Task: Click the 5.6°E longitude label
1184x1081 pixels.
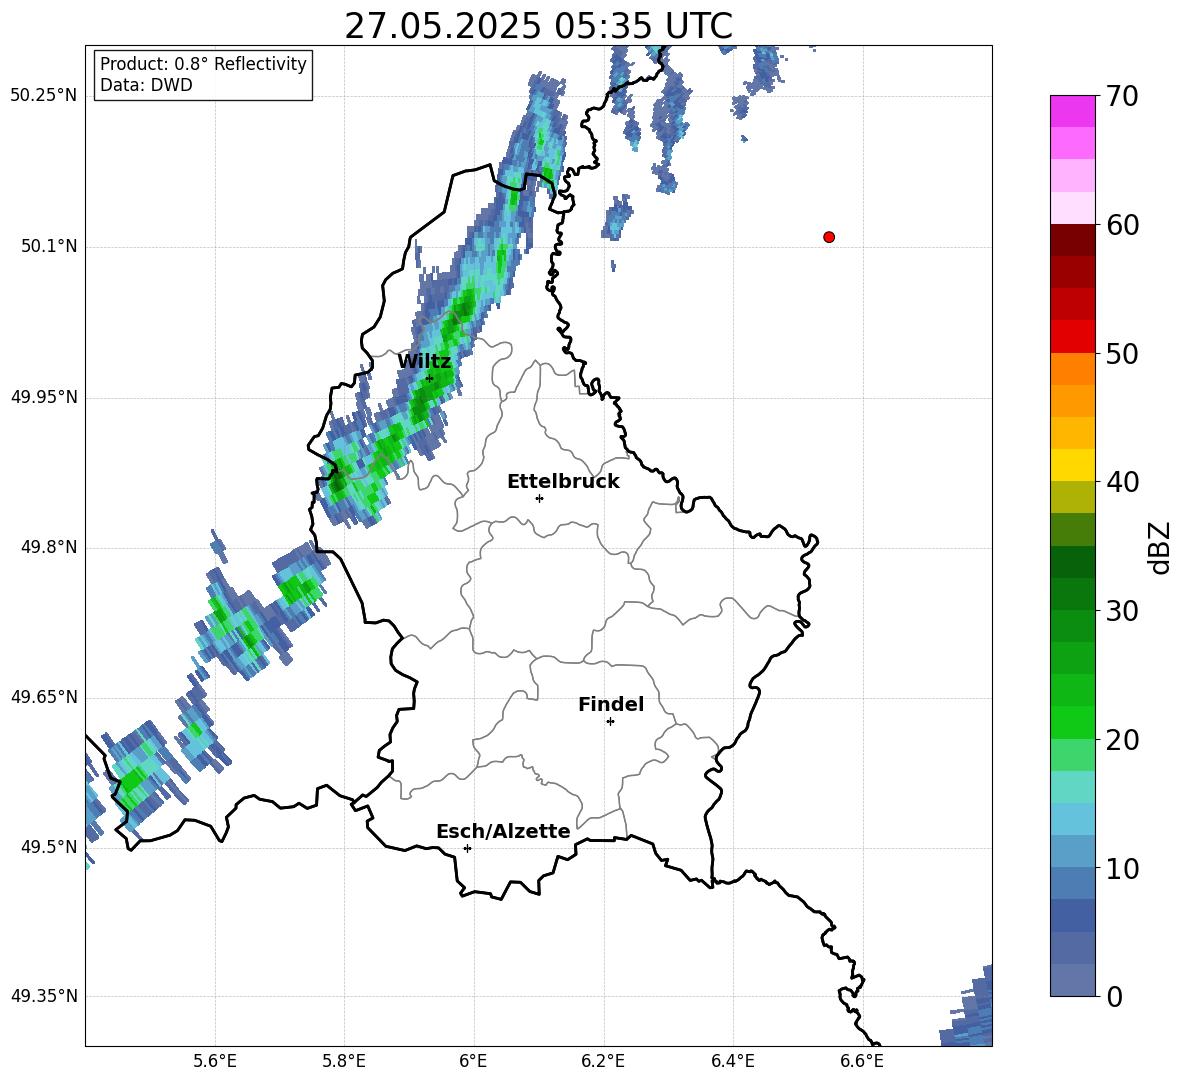Action: [215, 1061]
